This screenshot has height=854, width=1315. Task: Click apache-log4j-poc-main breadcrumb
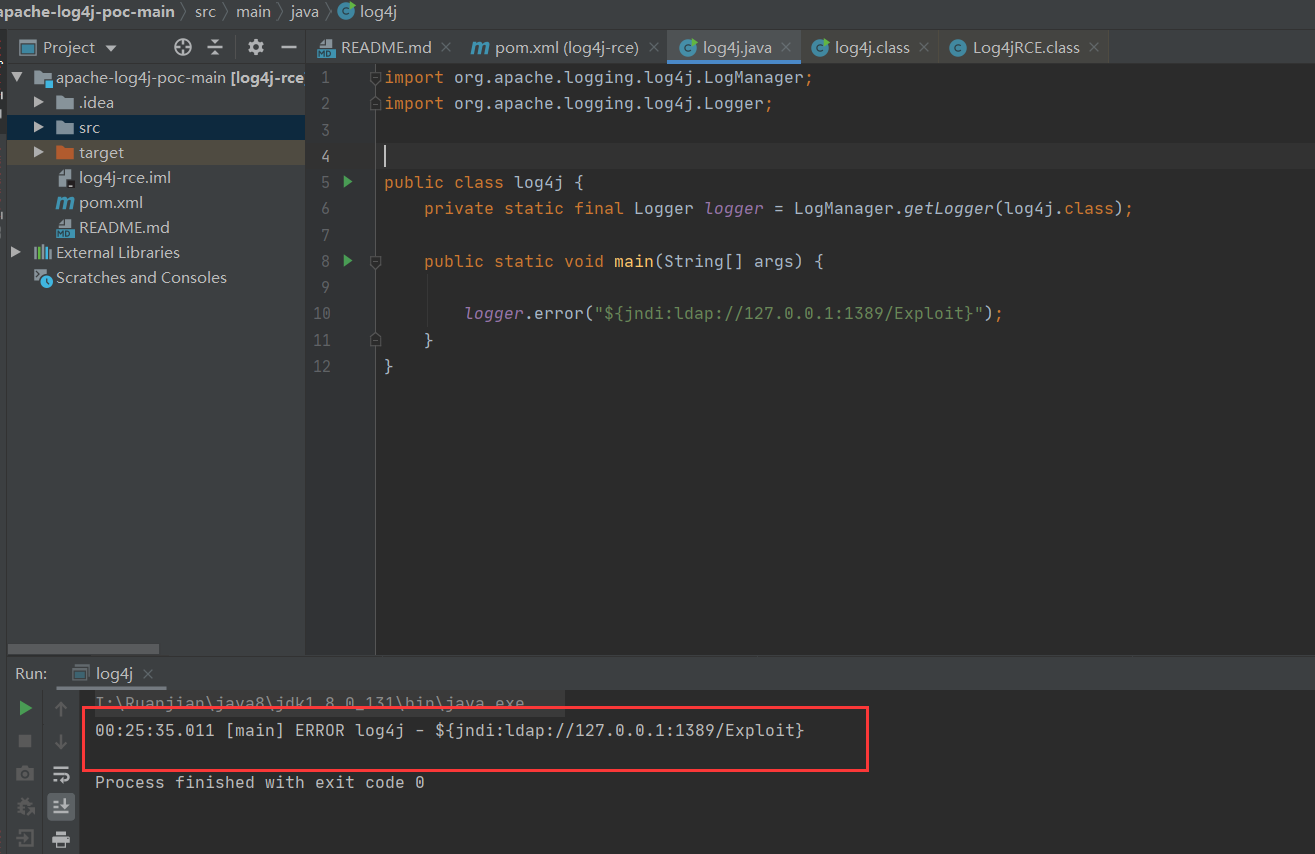(x=86, y=12)
